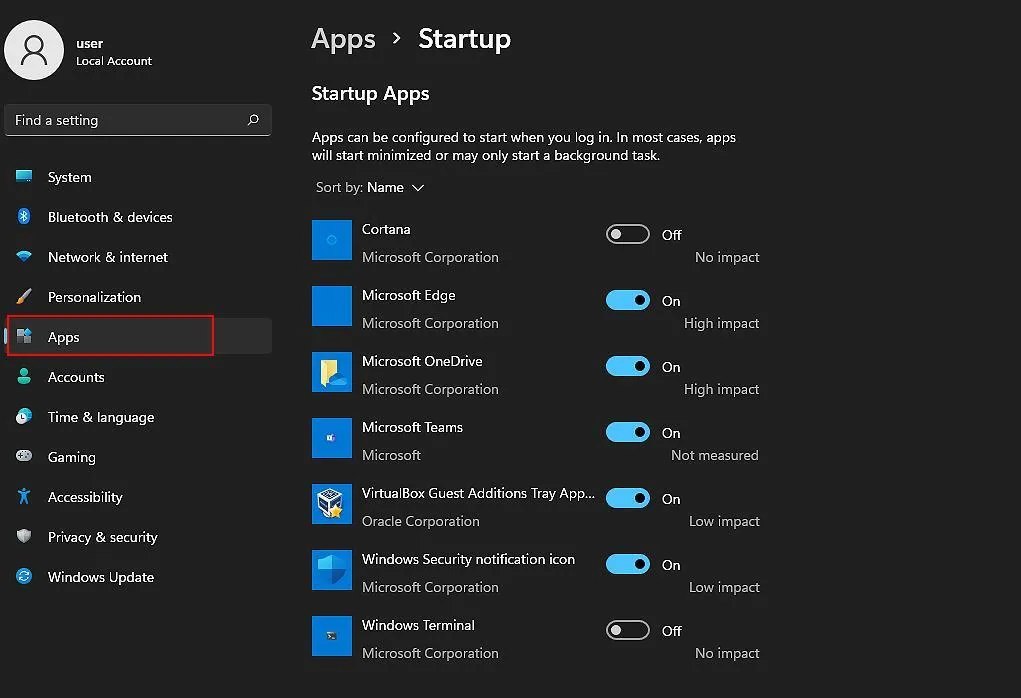Click the Privacy shield icon

coord(24,536)
